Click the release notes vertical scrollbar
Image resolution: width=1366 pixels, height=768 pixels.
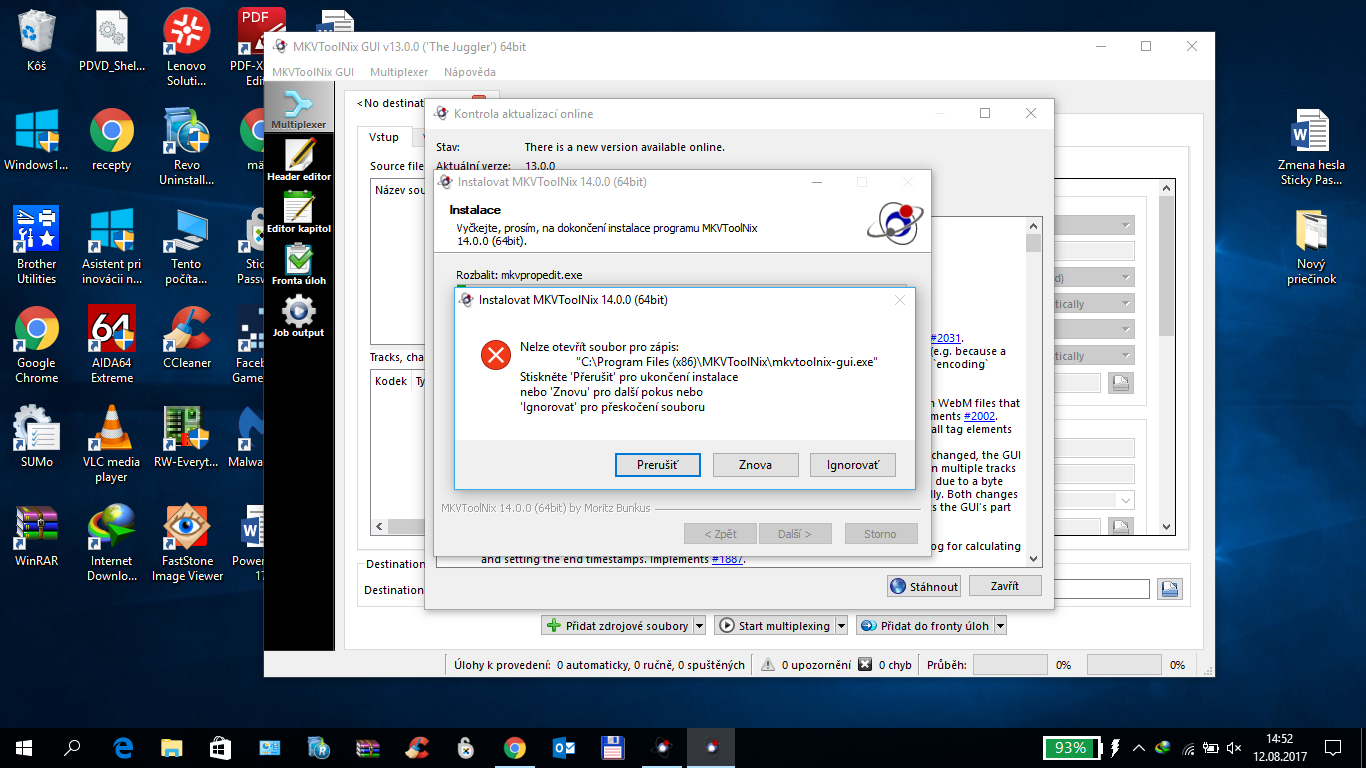click(1034, 391)
